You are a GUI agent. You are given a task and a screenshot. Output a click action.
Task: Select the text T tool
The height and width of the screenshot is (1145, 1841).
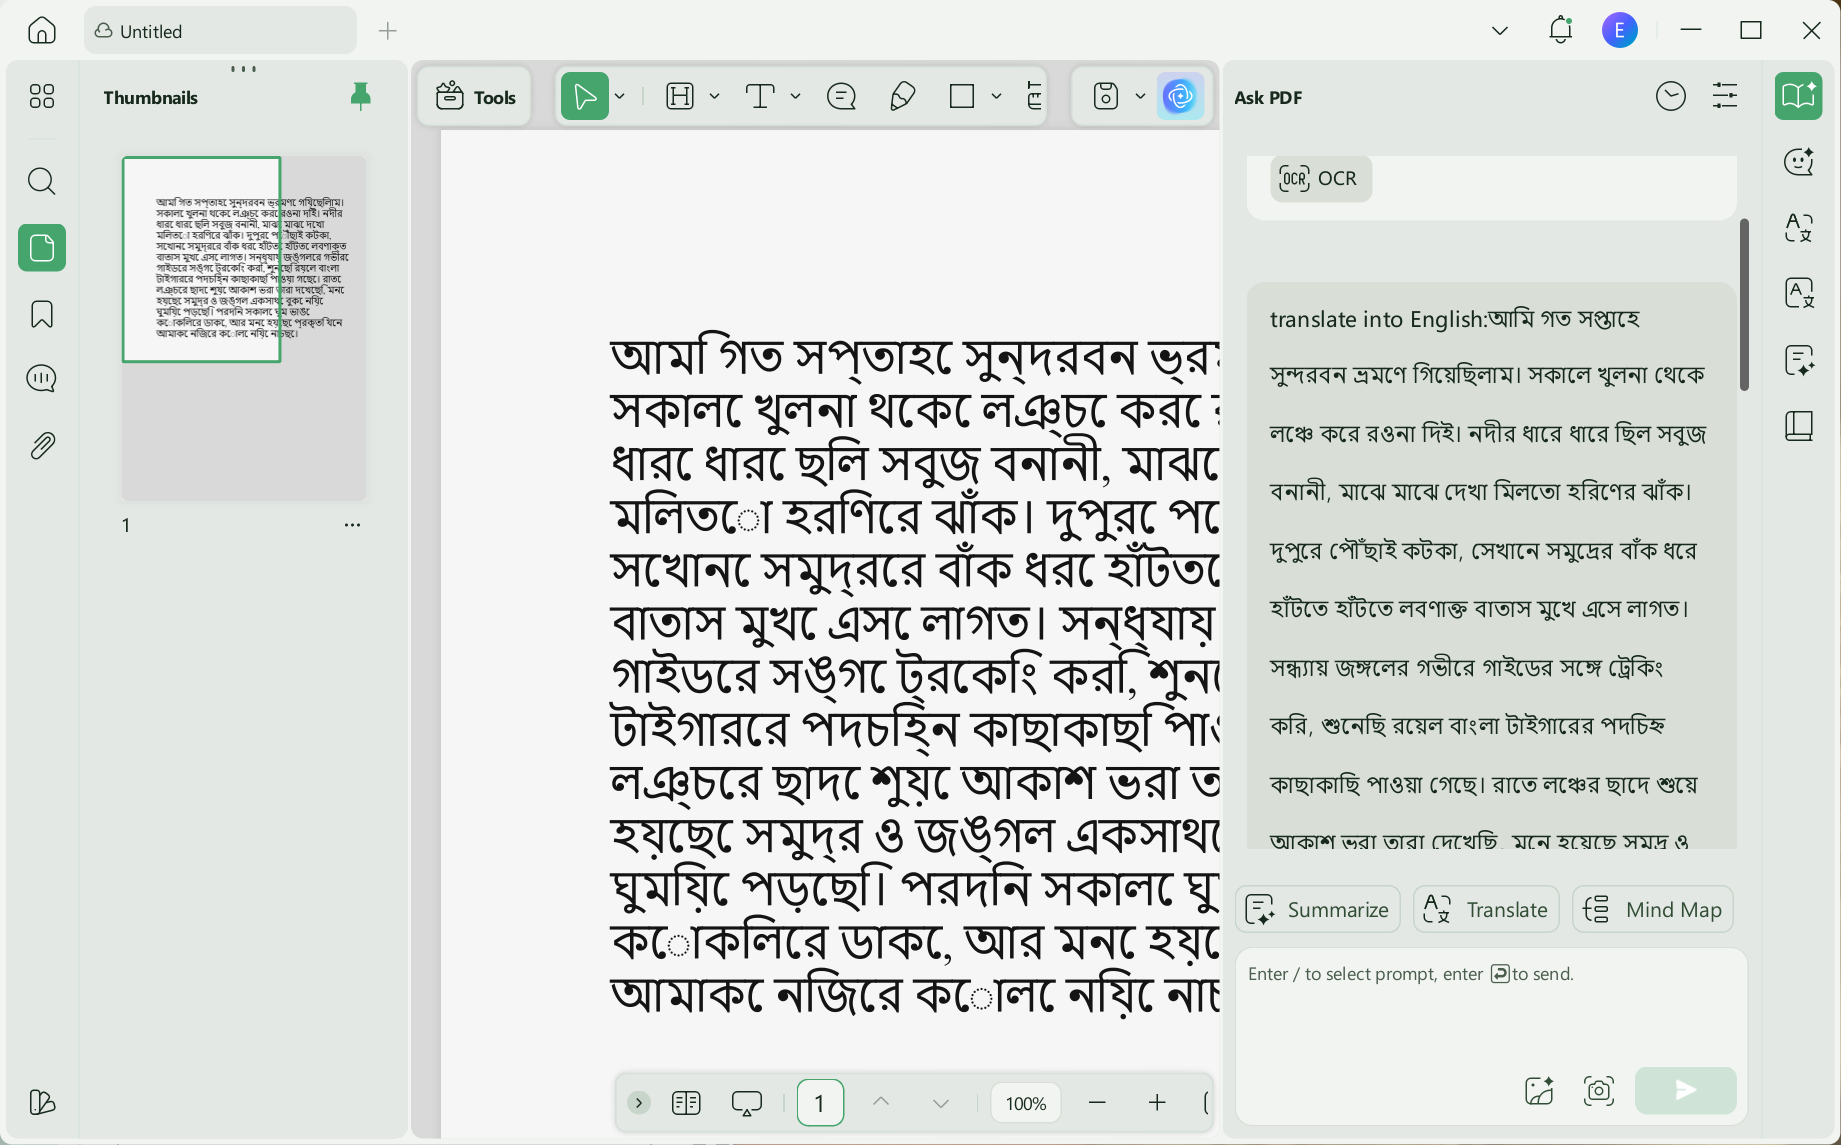(x=761, y=97)
